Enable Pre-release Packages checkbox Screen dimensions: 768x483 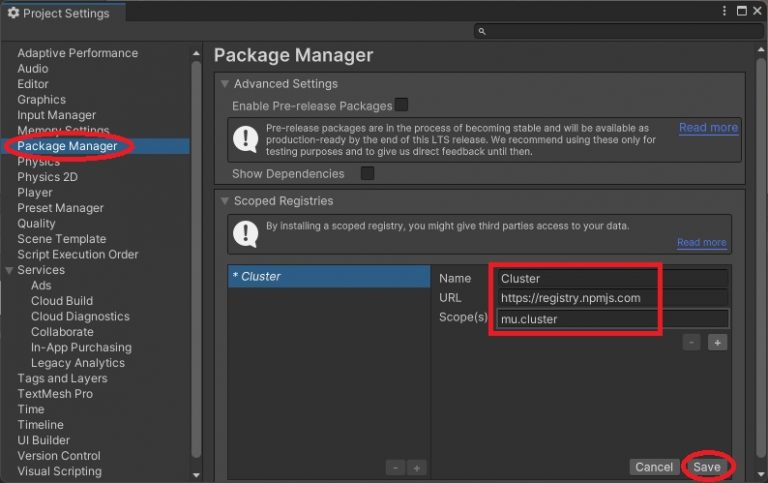pos(401,105)
